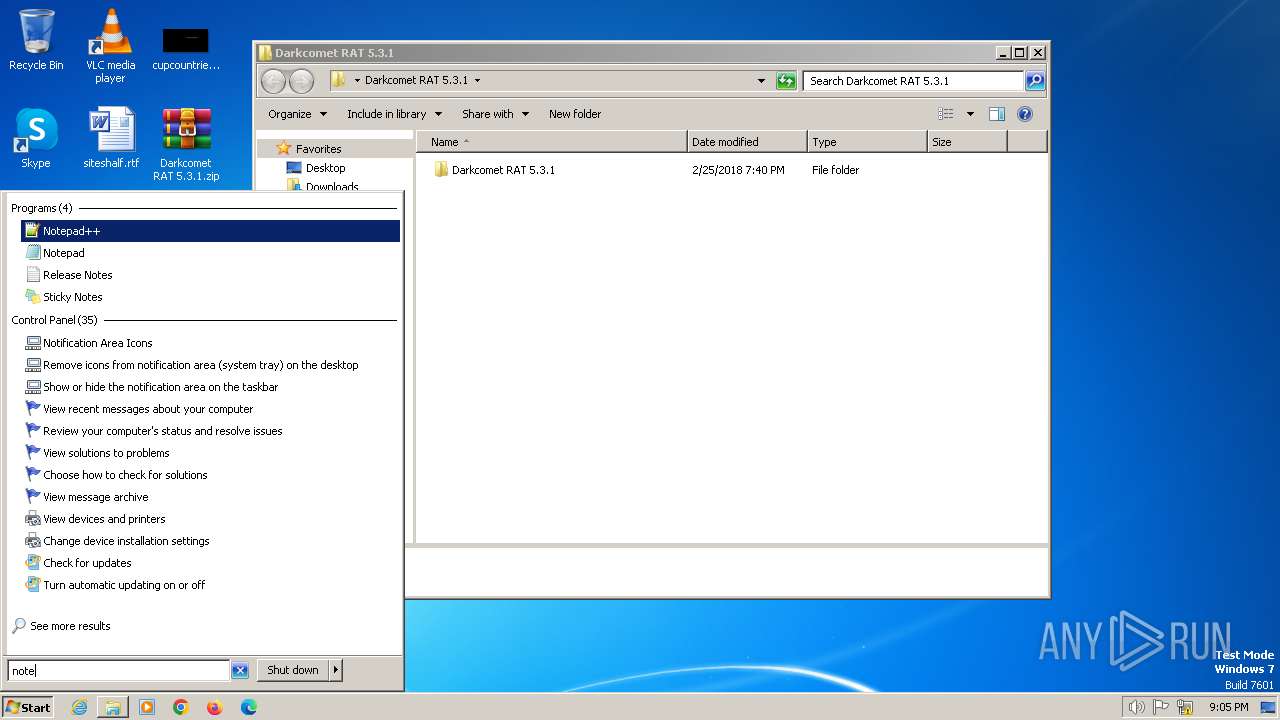Open the Organize menu
The height and width of the screenshot is (720, 1280).
(x=297, y=114)
